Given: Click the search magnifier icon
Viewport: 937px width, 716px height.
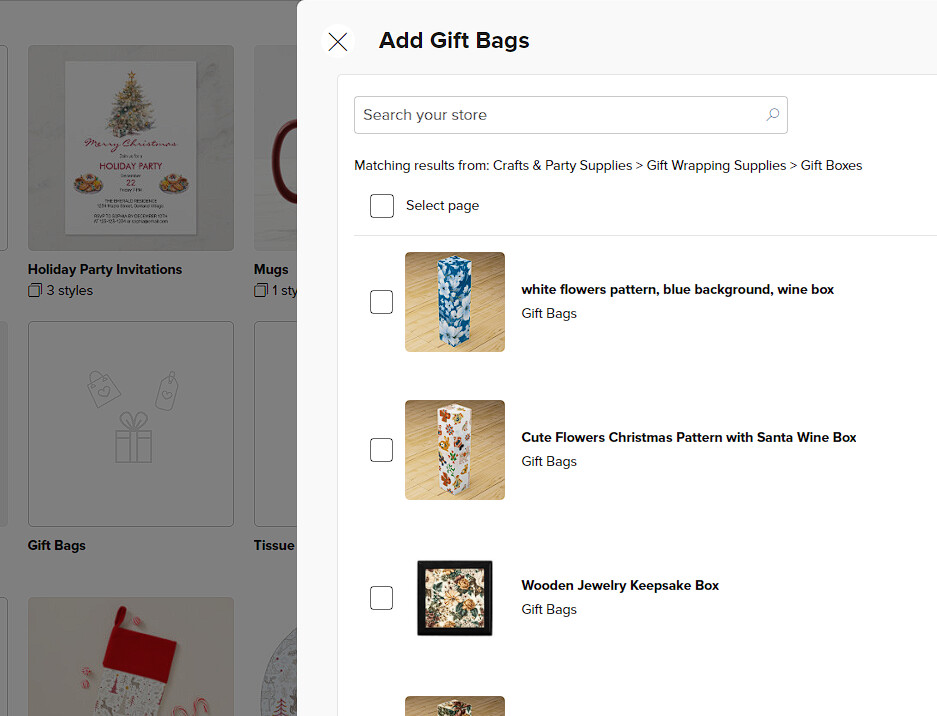Looking at the screenshot, I should coord(773,114).
